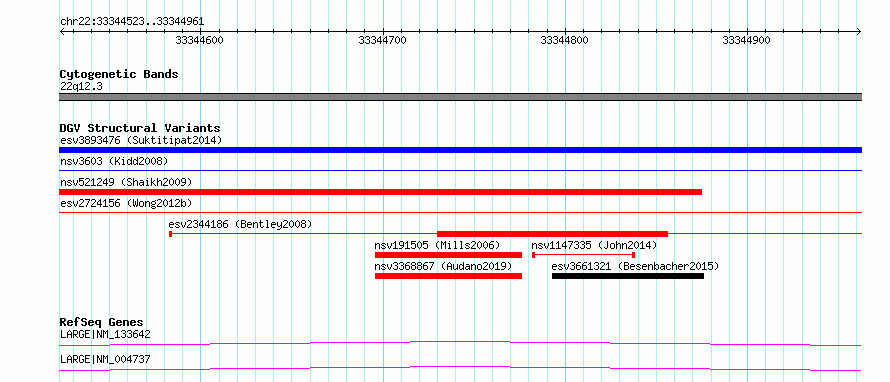Click the esv3661321 (Besenbacher2015) label
This screenshot has height=382, width=890.
tap(635, 266)
